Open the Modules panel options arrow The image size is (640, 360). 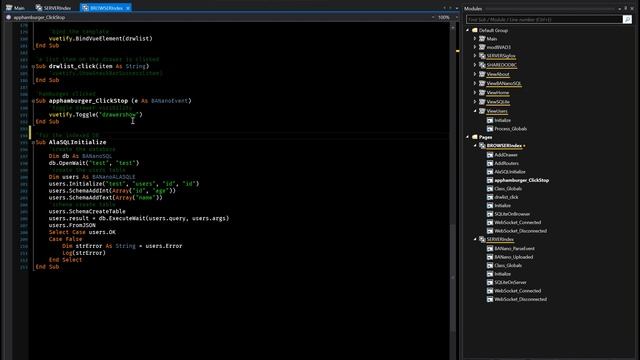[x=619, y=8]
